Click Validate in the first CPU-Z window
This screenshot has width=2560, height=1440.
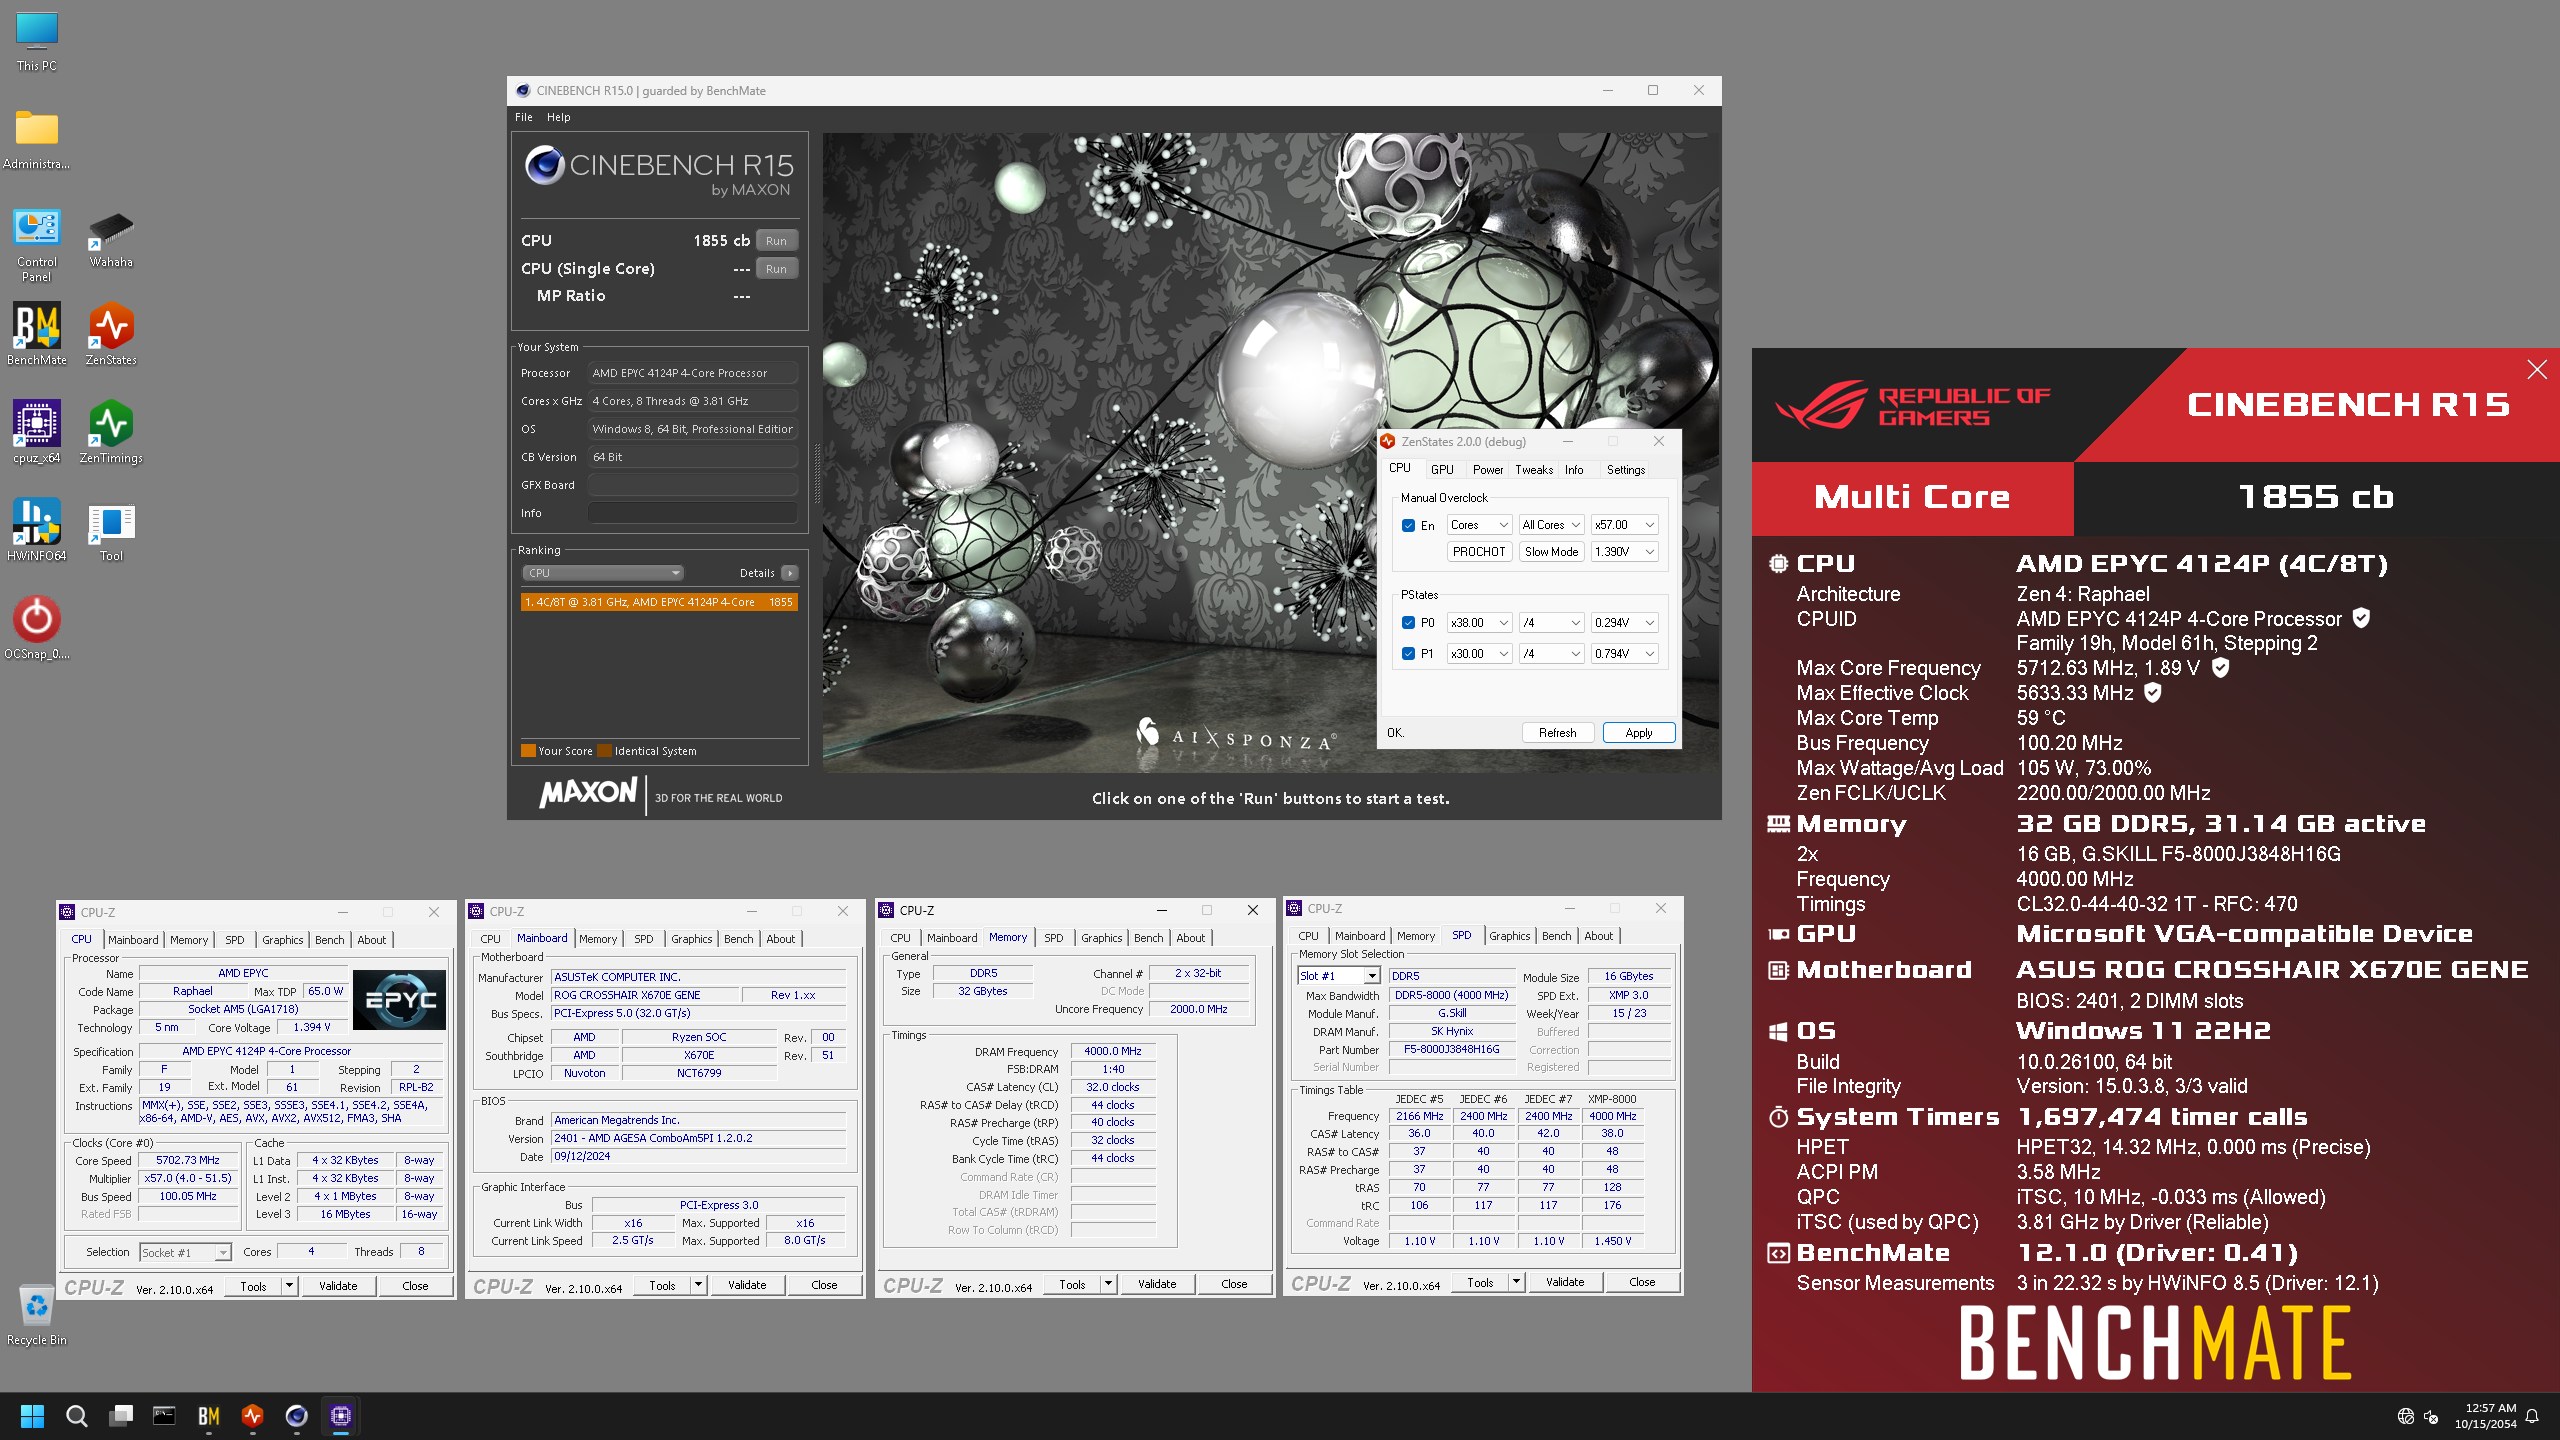tap(338, 1286)
